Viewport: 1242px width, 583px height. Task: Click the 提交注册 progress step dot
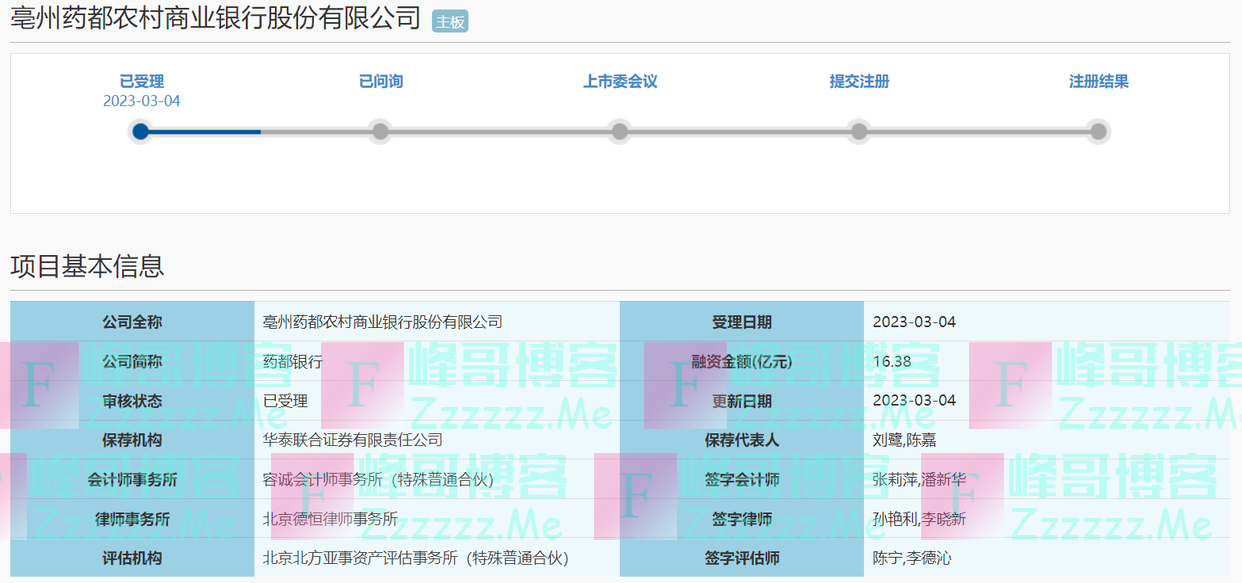859,131
